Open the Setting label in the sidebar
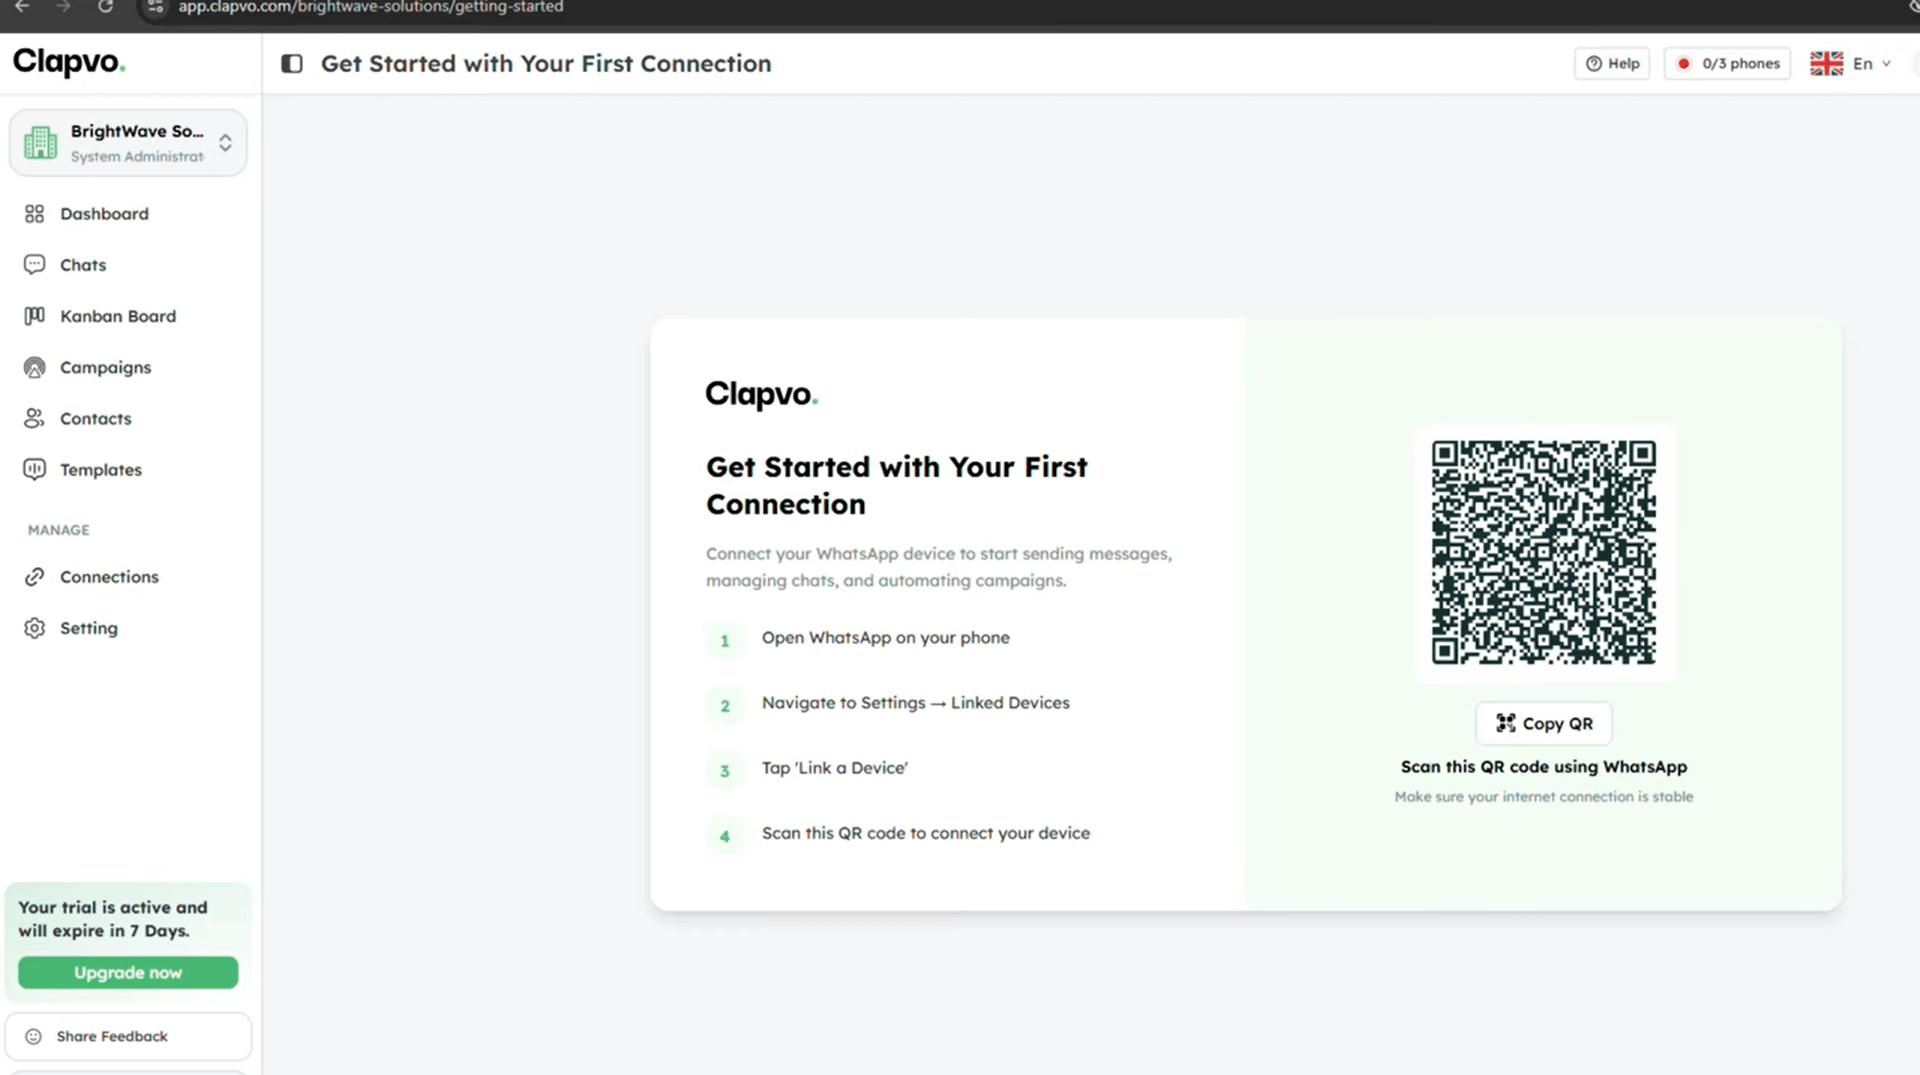 89,628
